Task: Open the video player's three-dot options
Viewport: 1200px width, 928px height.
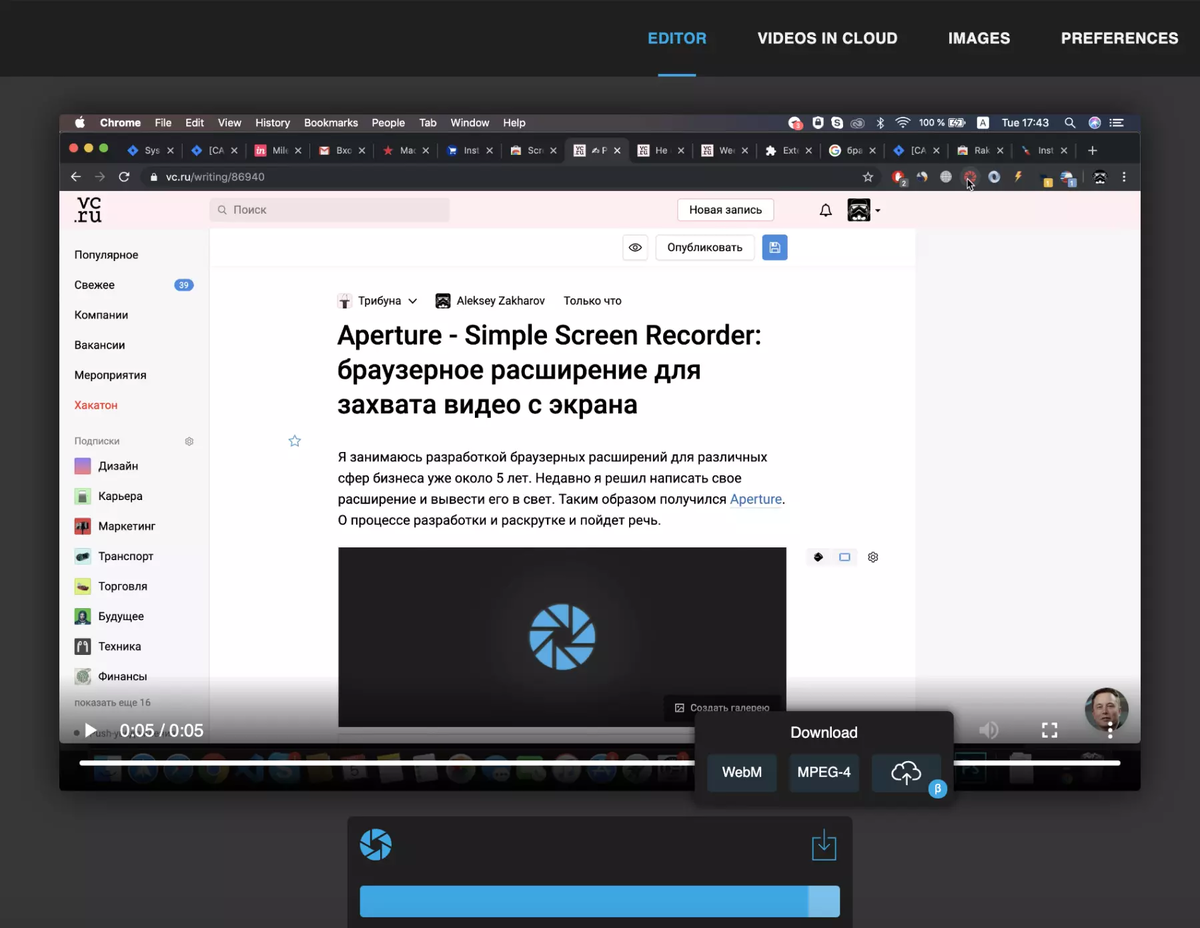Action: coord(1109,731)
